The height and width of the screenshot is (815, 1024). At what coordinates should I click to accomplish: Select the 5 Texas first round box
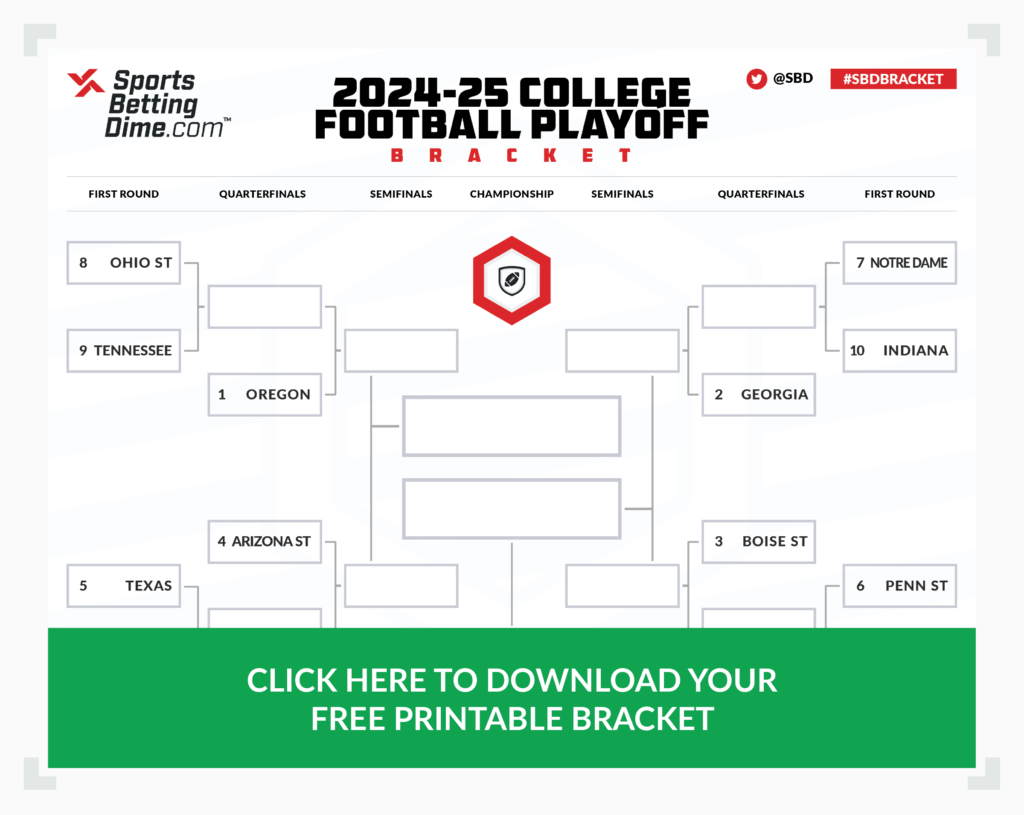click(124, 586)
